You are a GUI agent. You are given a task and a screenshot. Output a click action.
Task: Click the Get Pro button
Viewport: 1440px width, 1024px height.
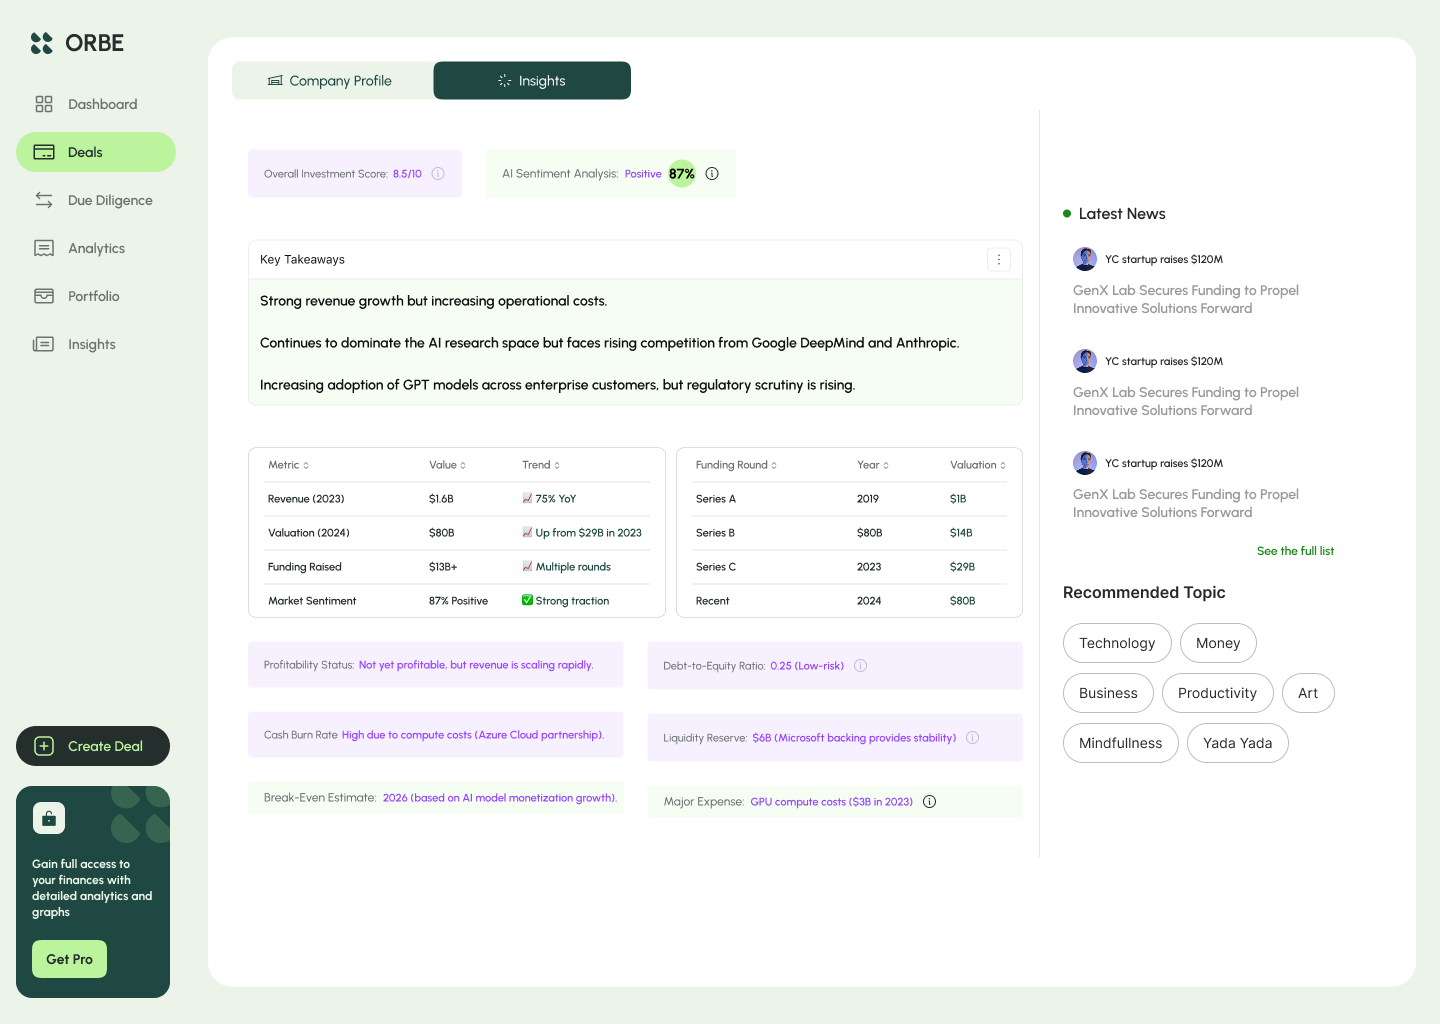pos(69,959)
